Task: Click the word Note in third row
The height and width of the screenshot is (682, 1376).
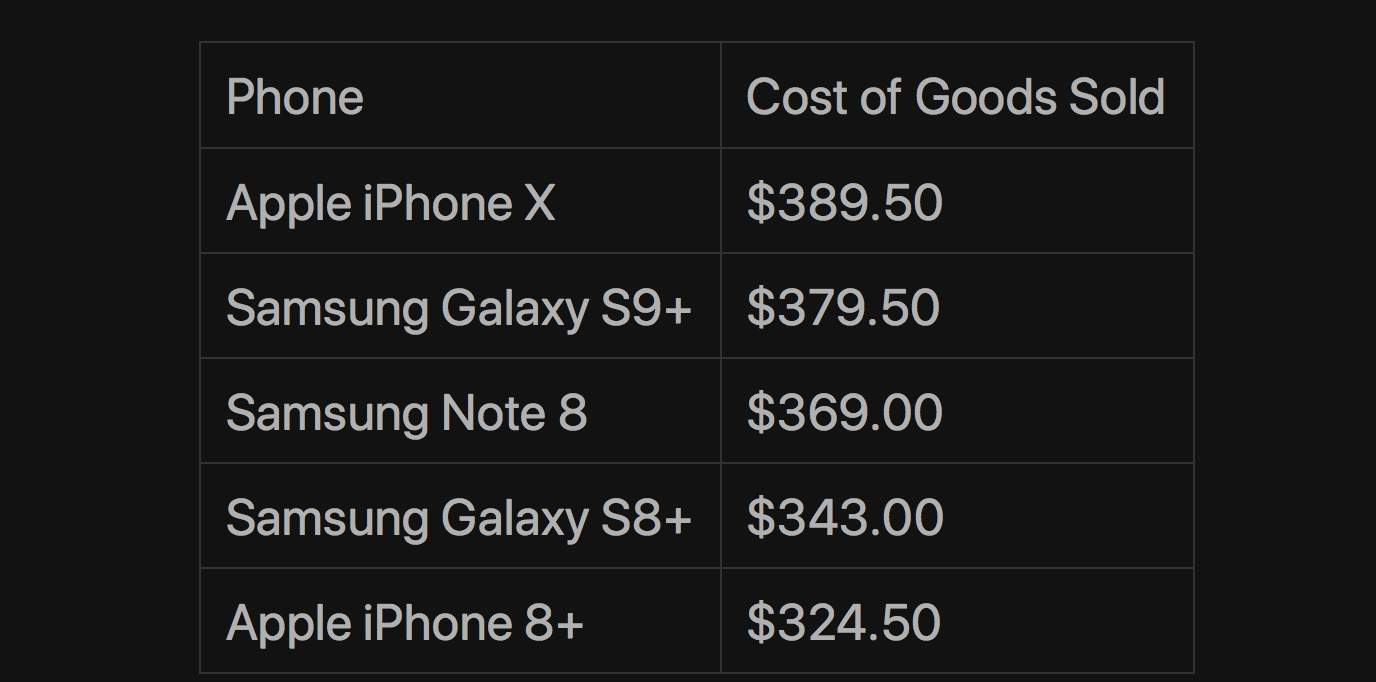Action: 493,413
